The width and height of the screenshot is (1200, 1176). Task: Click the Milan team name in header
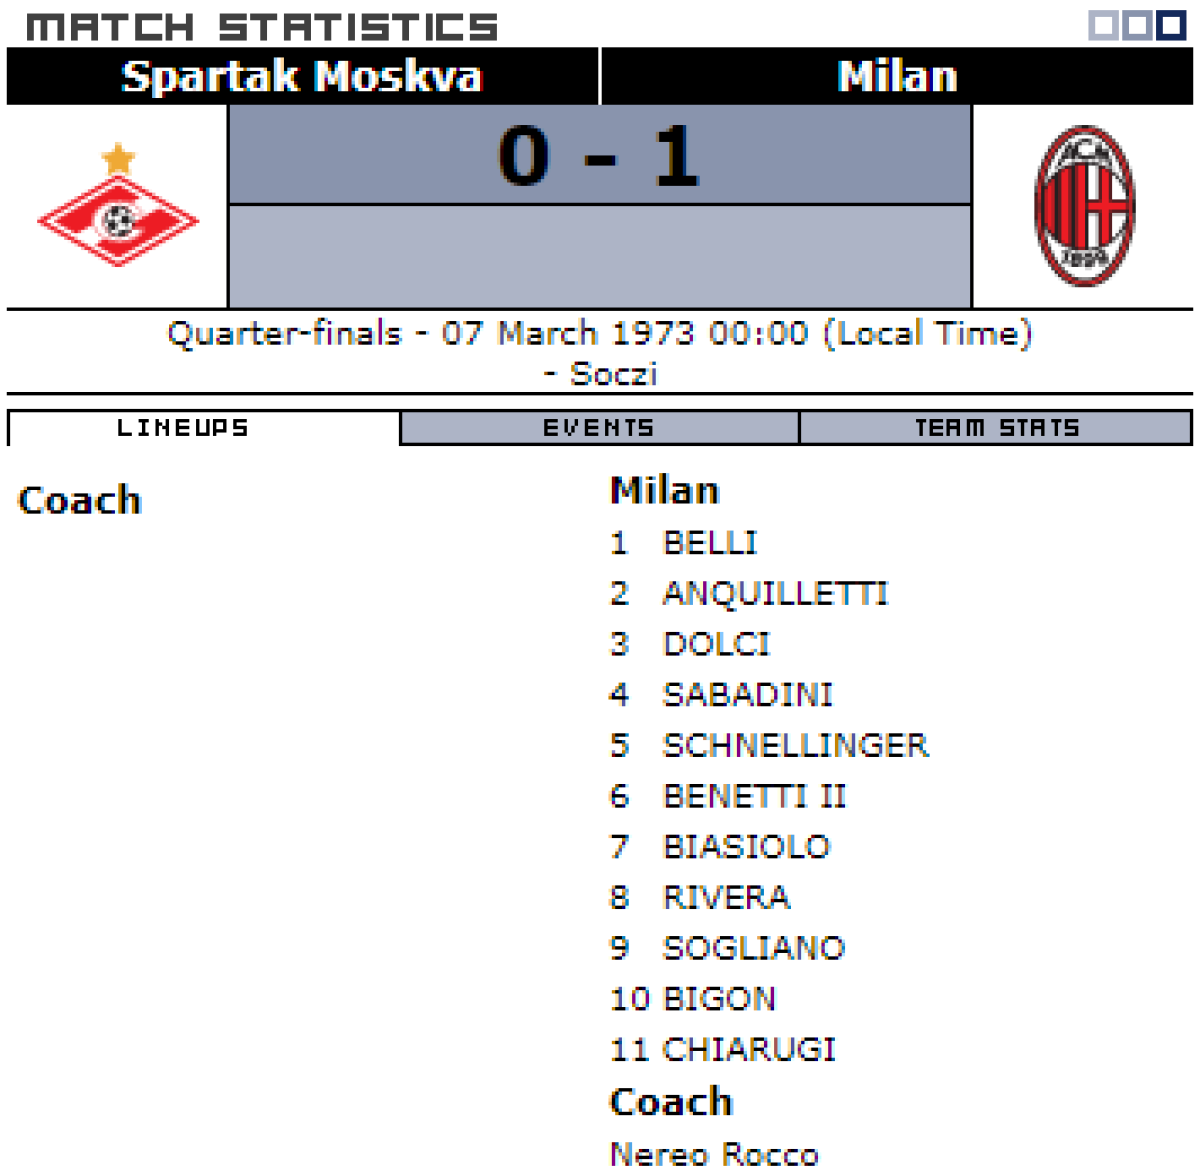click(897, 77)
